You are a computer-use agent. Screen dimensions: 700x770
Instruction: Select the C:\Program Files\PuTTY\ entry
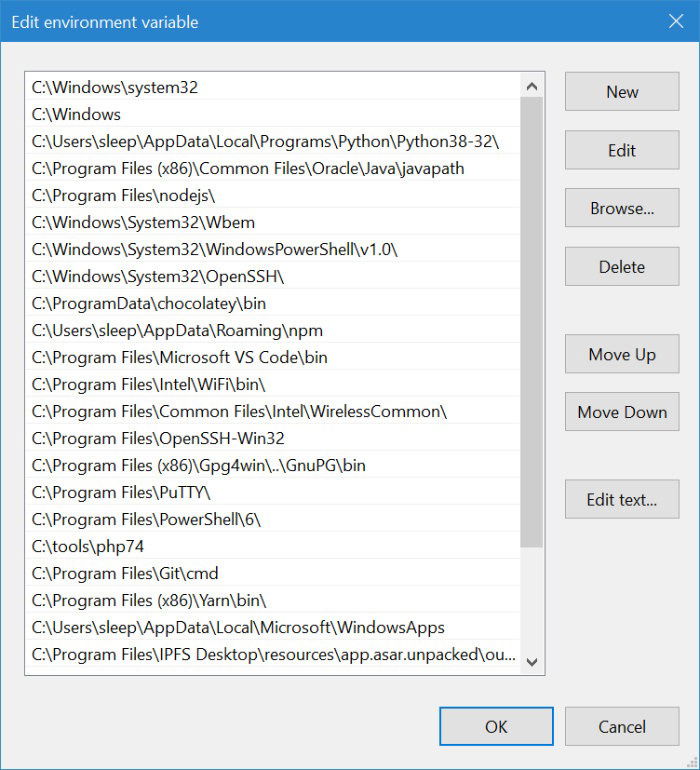(273, 493)
